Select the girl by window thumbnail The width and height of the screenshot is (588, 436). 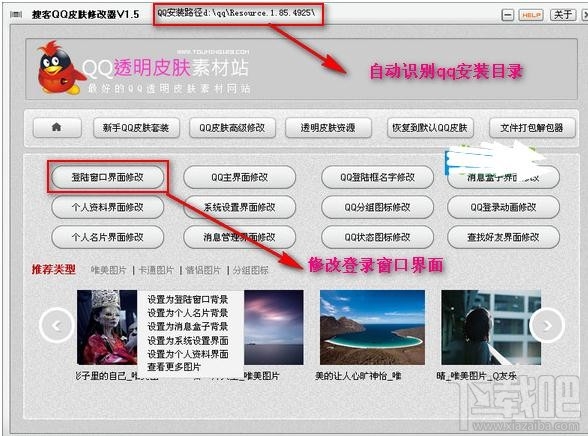[491, 327]
